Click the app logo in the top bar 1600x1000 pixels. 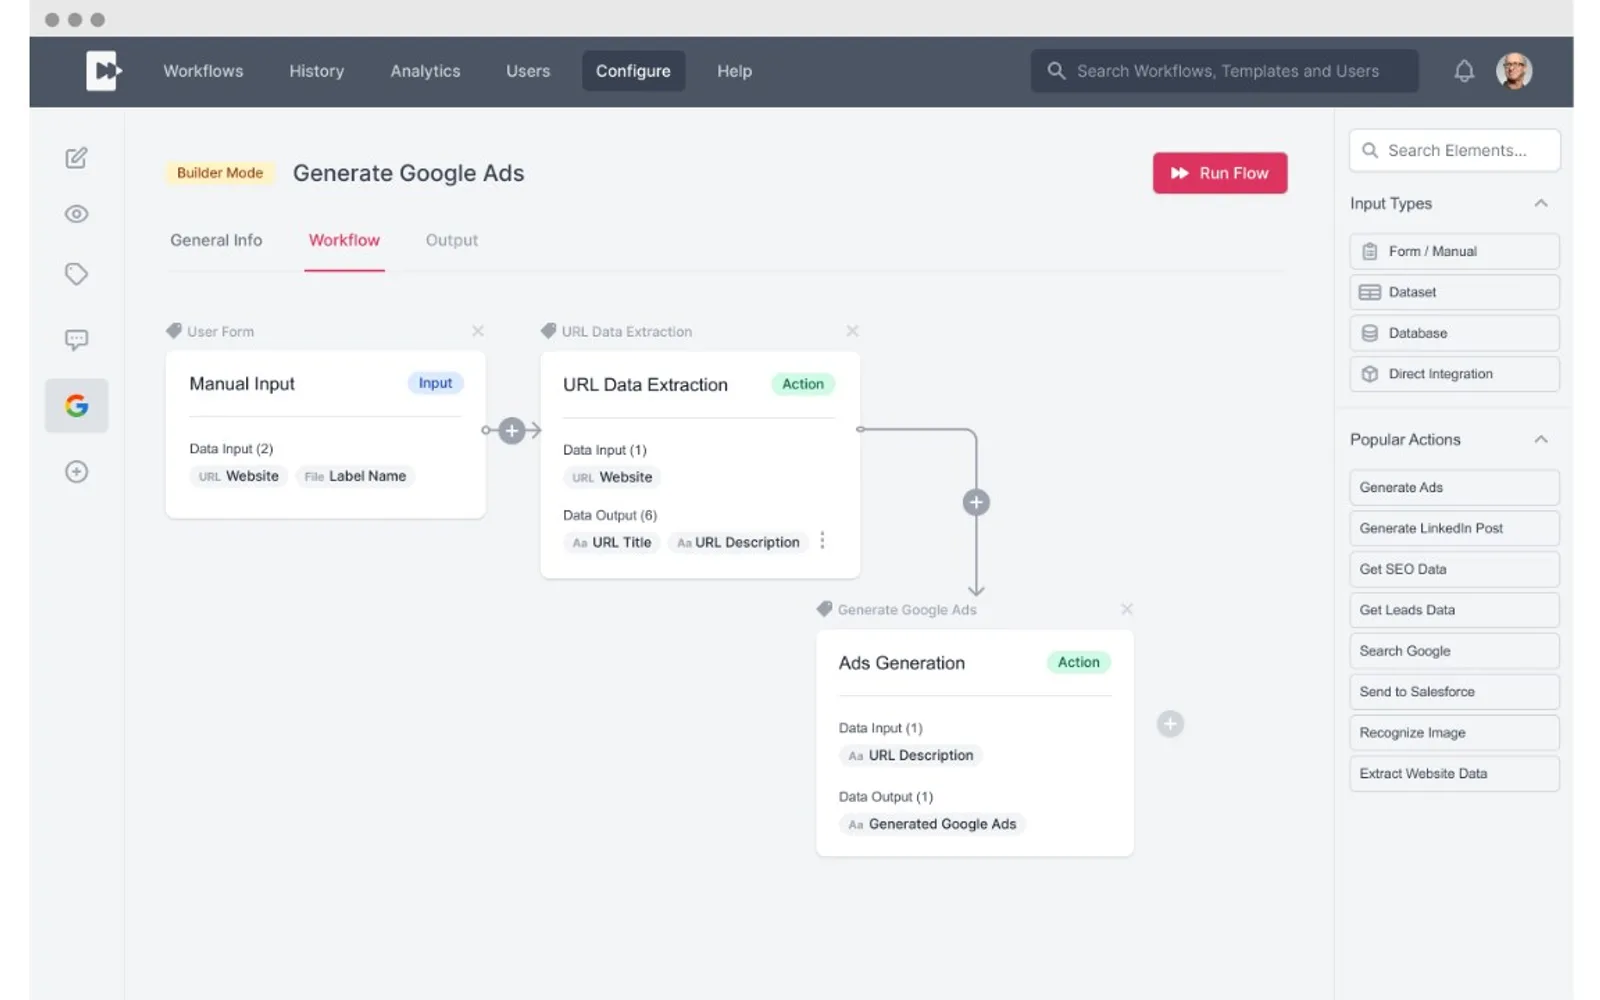pos(103,71)
